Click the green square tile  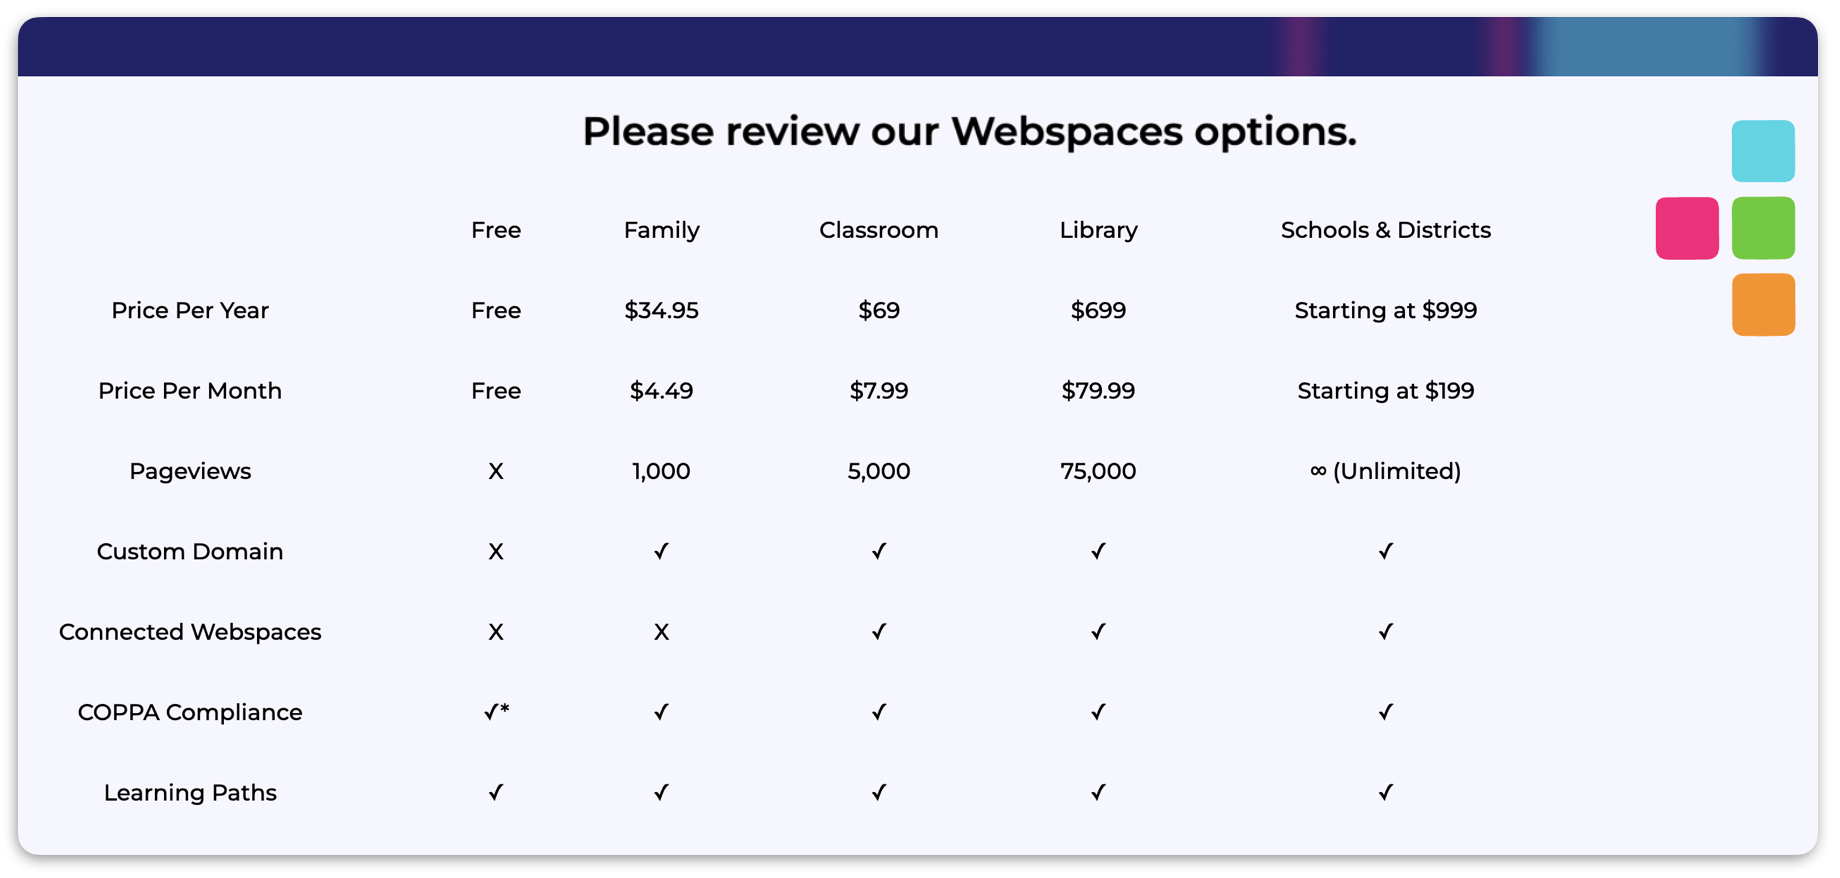[1762, 228]
